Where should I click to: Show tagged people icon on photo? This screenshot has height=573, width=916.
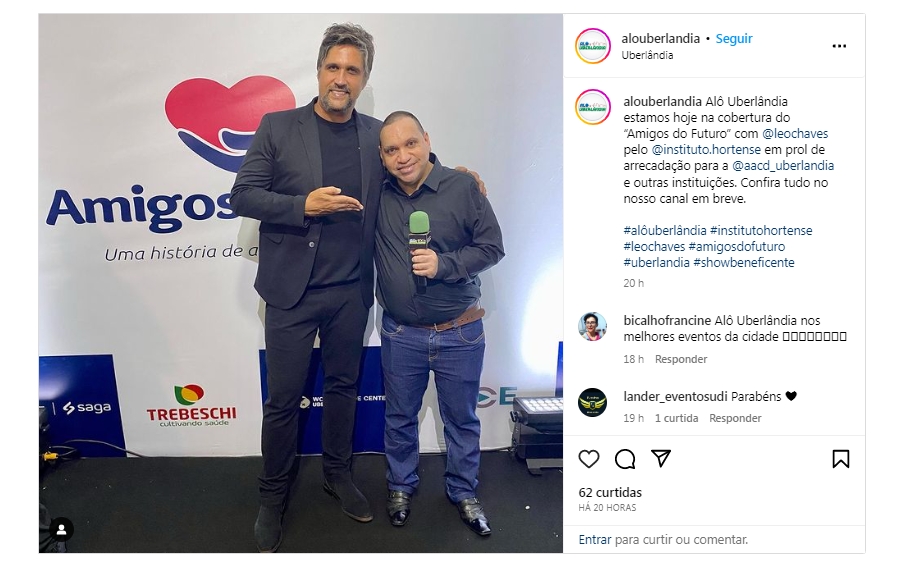pyautogui.click(x=61, y=530)
